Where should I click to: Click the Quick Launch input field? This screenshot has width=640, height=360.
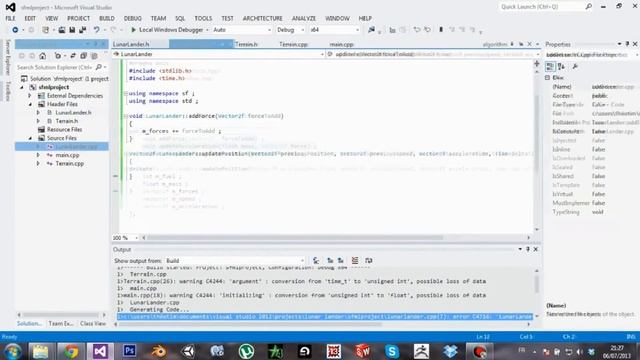pos(541,7)
